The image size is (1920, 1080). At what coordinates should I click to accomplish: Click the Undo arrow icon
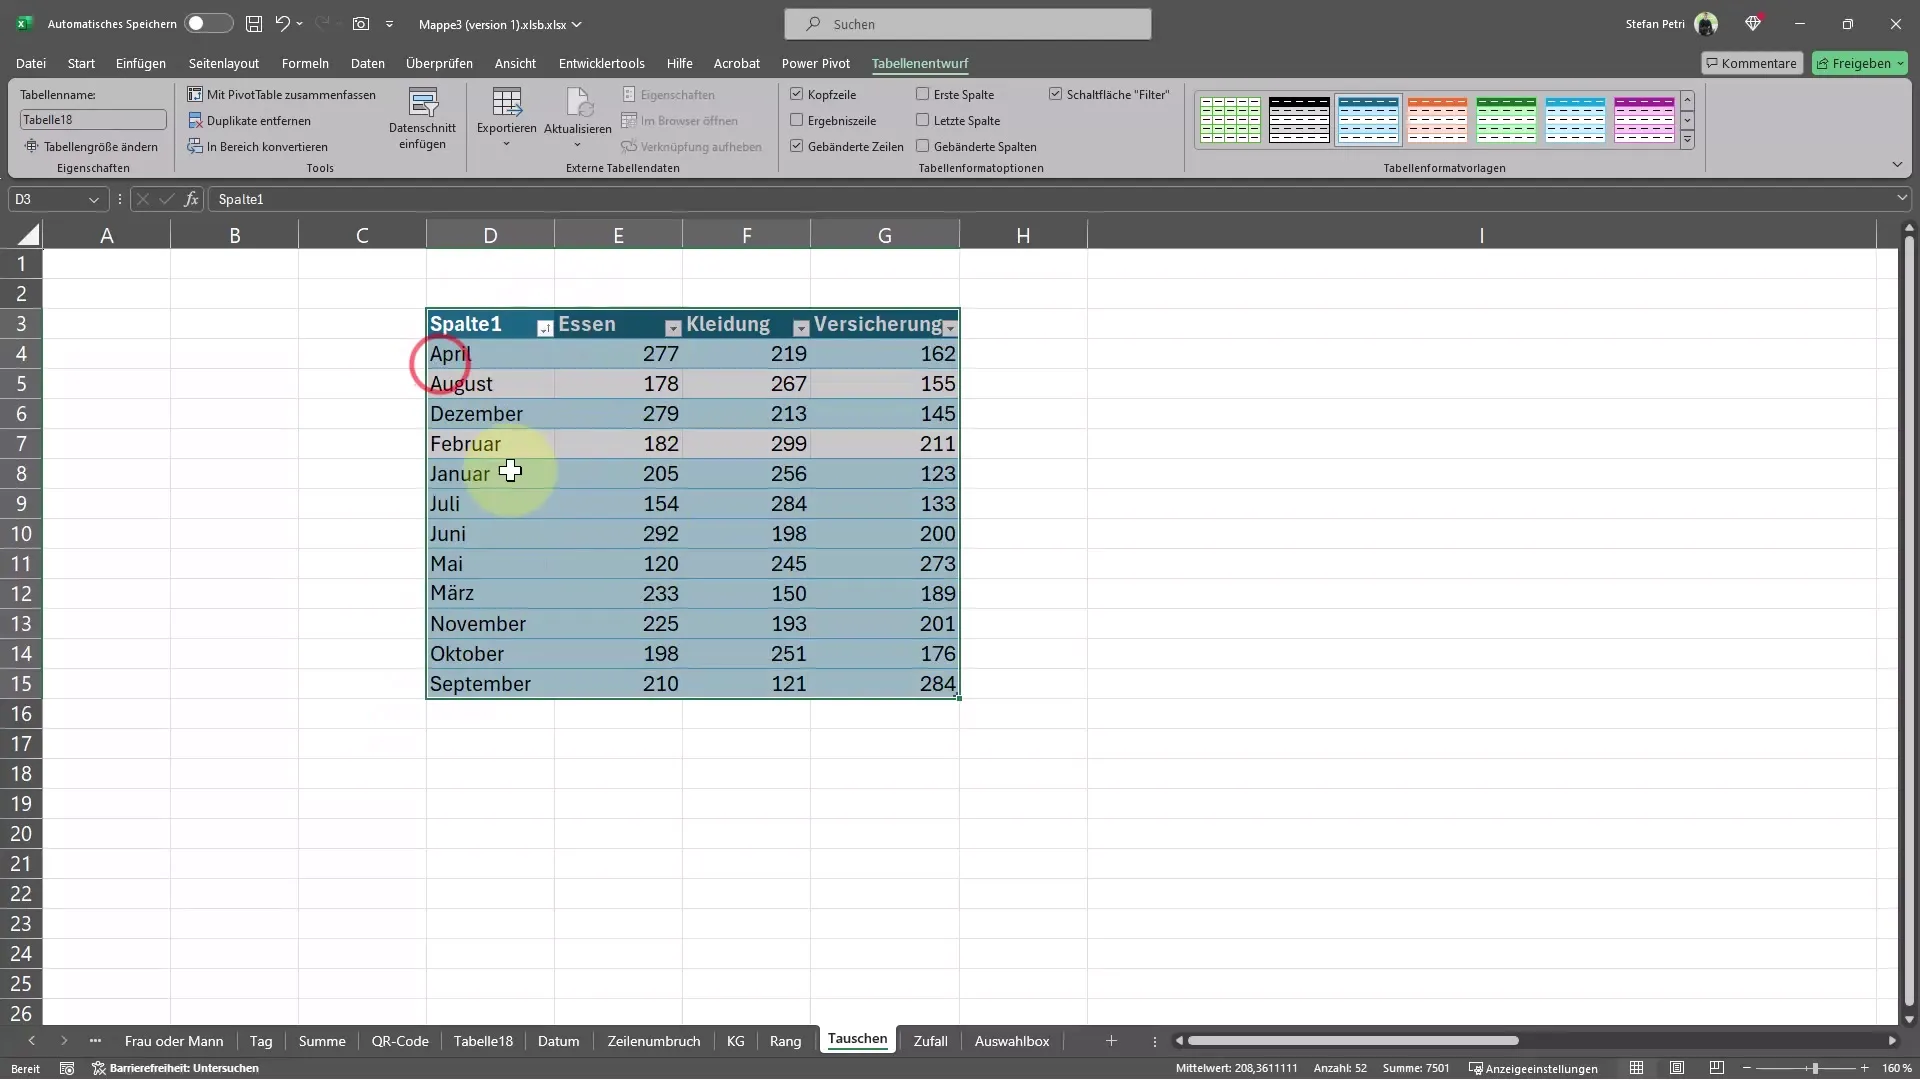click(x=283, y=23)
